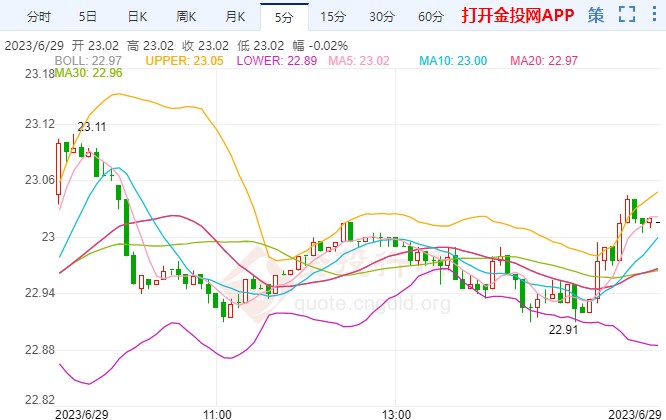Click the 22.91 low price marker
Screen dimensions: 666x420
coord(563,330)
